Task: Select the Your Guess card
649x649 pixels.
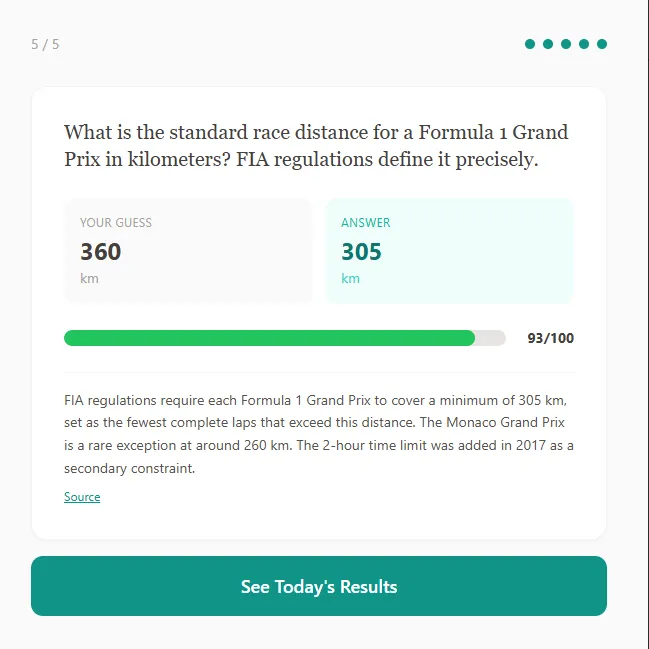Action: (188, 251)
